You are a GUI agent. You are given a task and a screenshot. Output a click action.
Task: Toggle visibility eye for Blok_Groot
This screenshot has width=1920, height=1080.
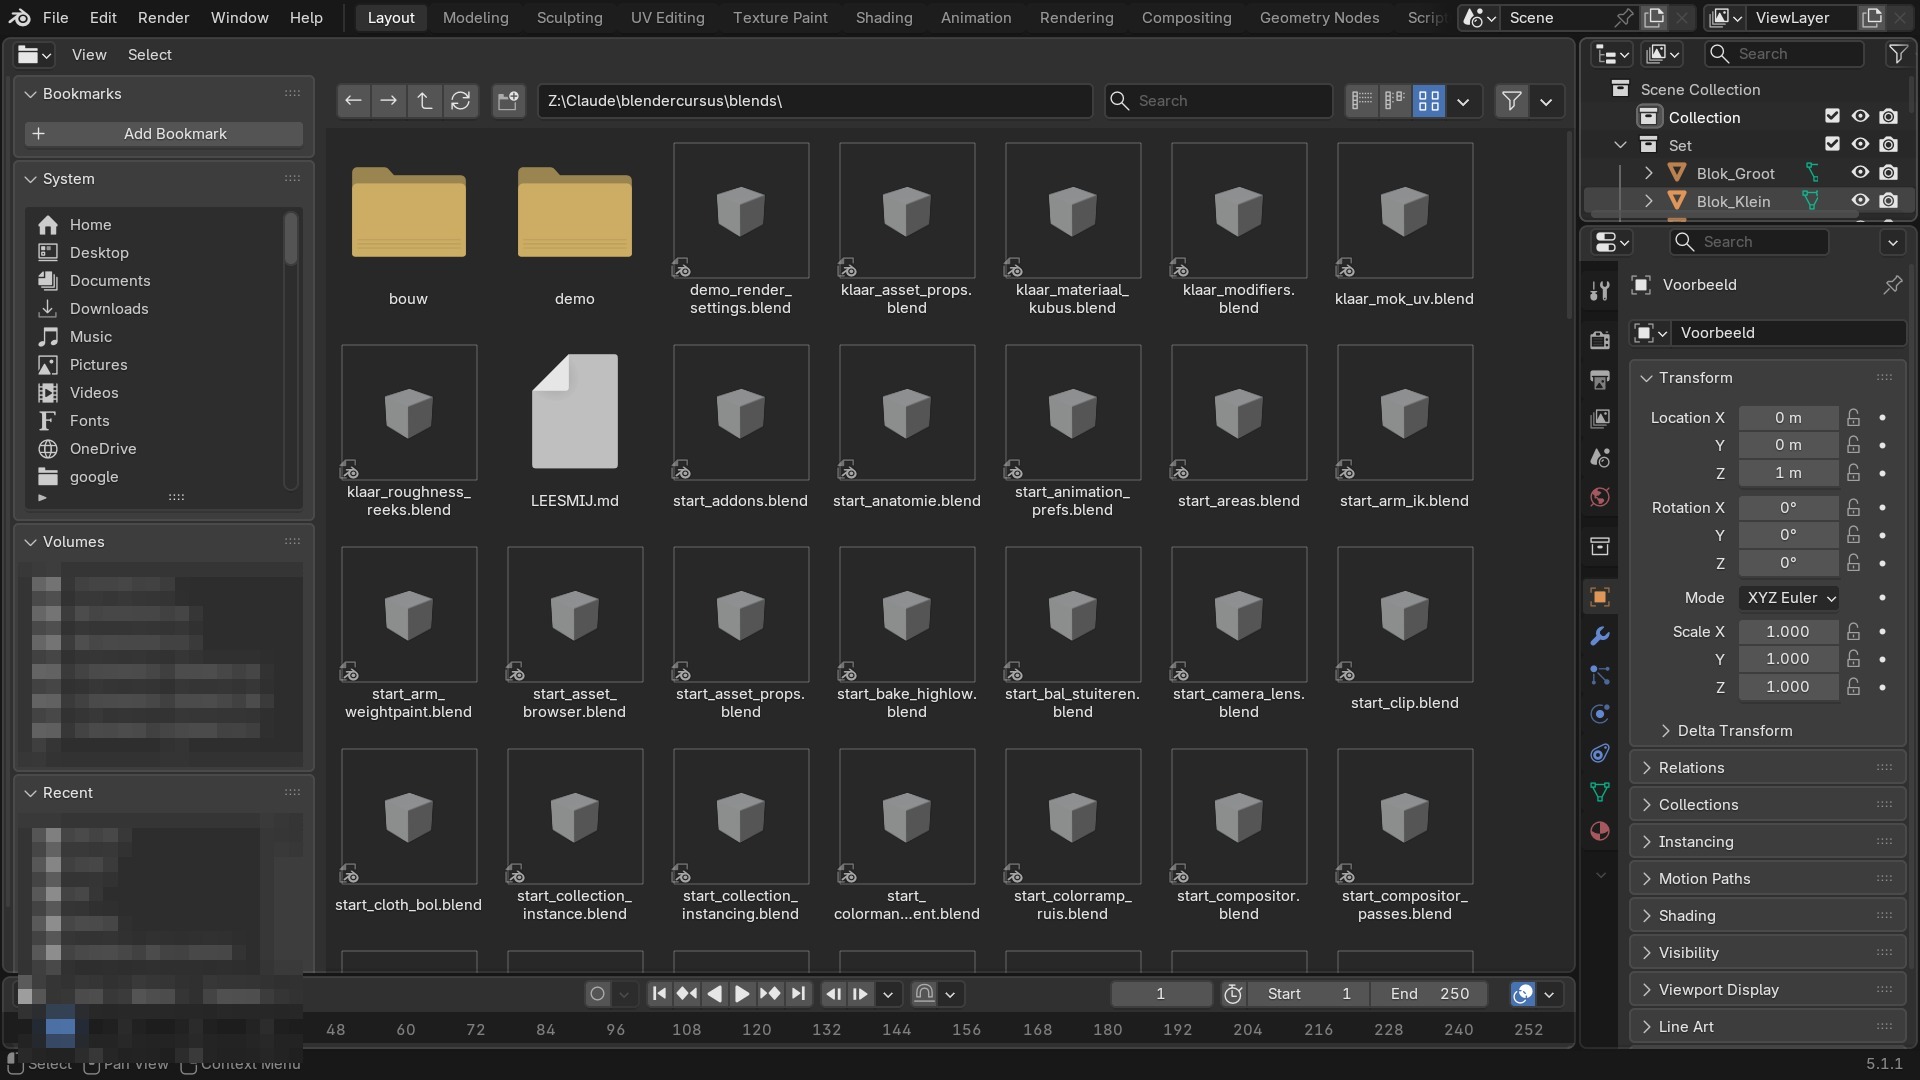(x=1860, y=173)
